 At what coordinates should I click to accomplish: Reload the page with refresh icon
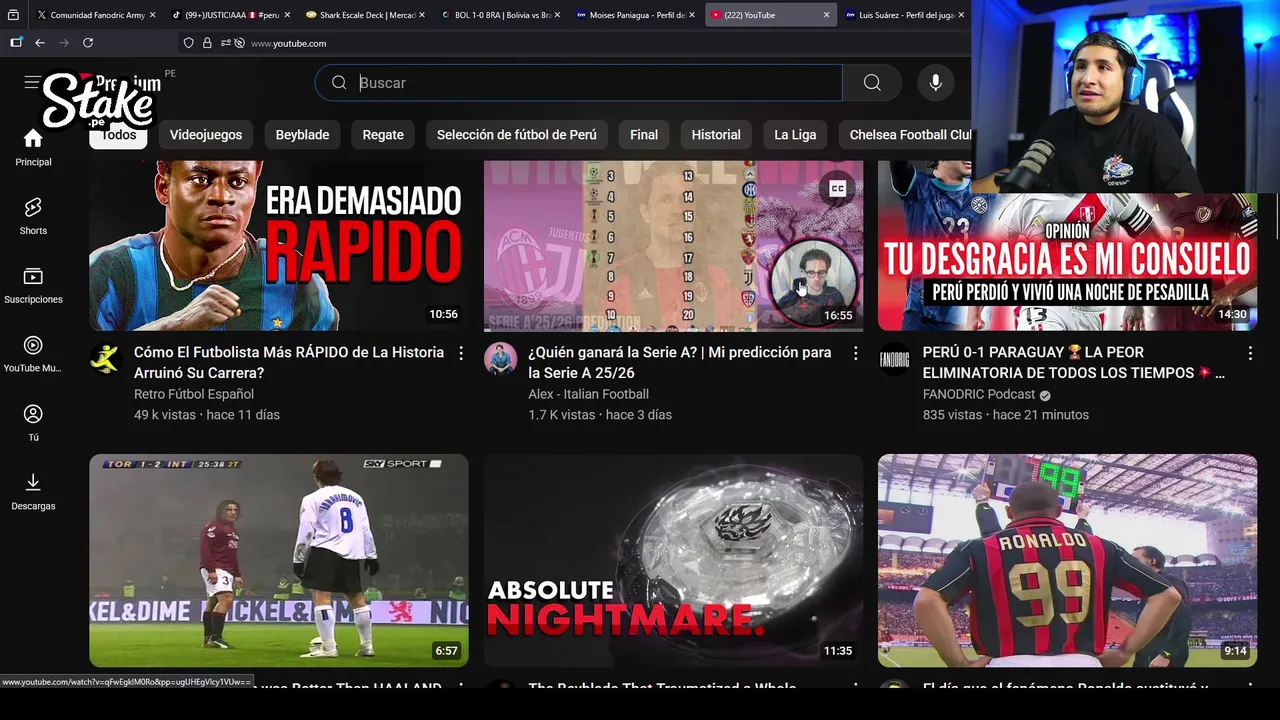(88, 43)
